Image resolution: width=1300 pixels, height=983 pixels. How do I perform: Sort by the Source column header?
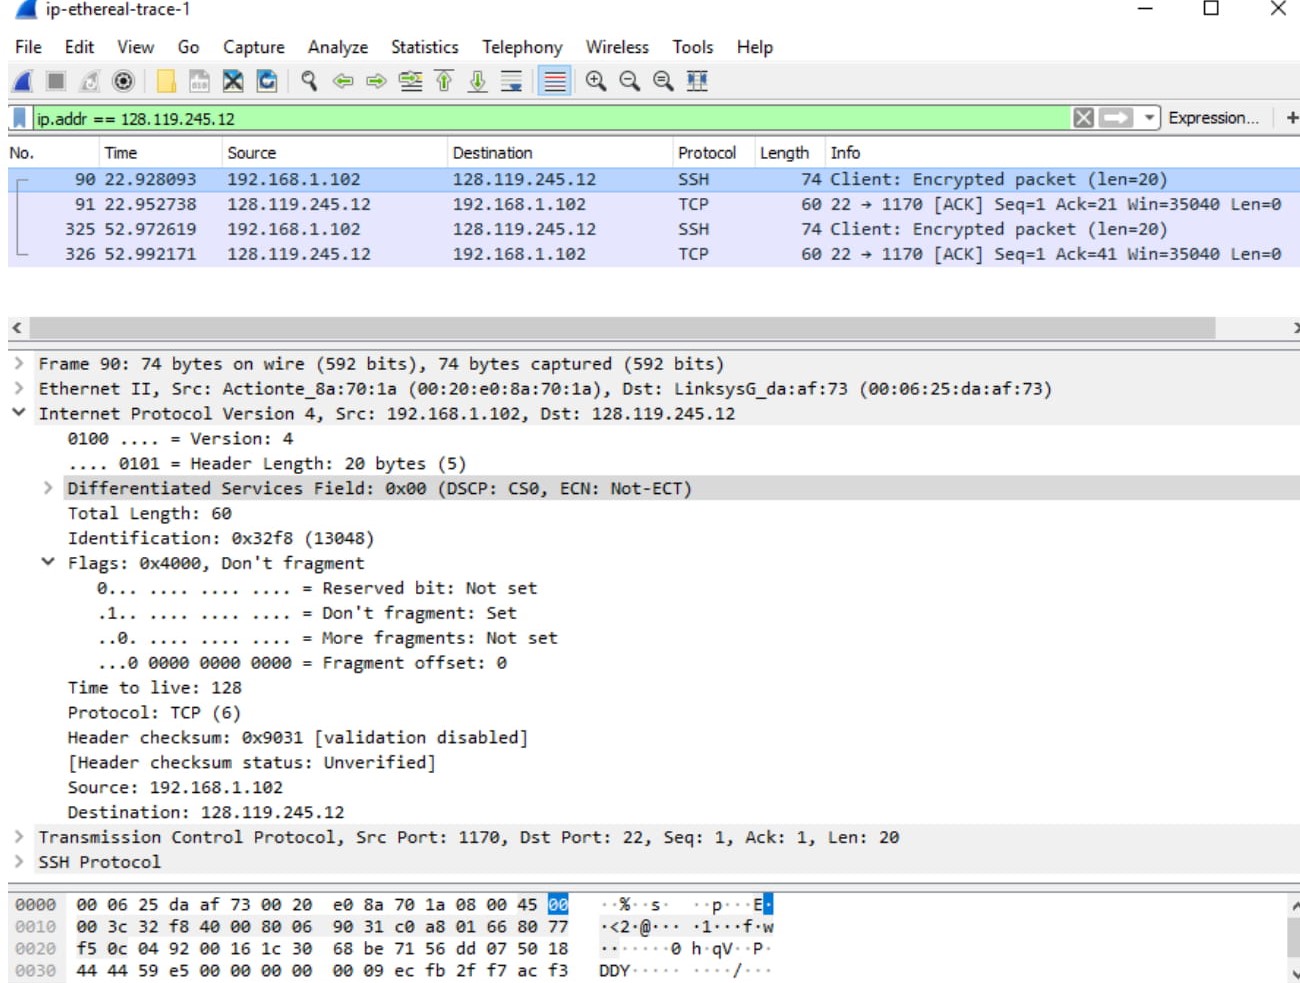coord(333,153)
